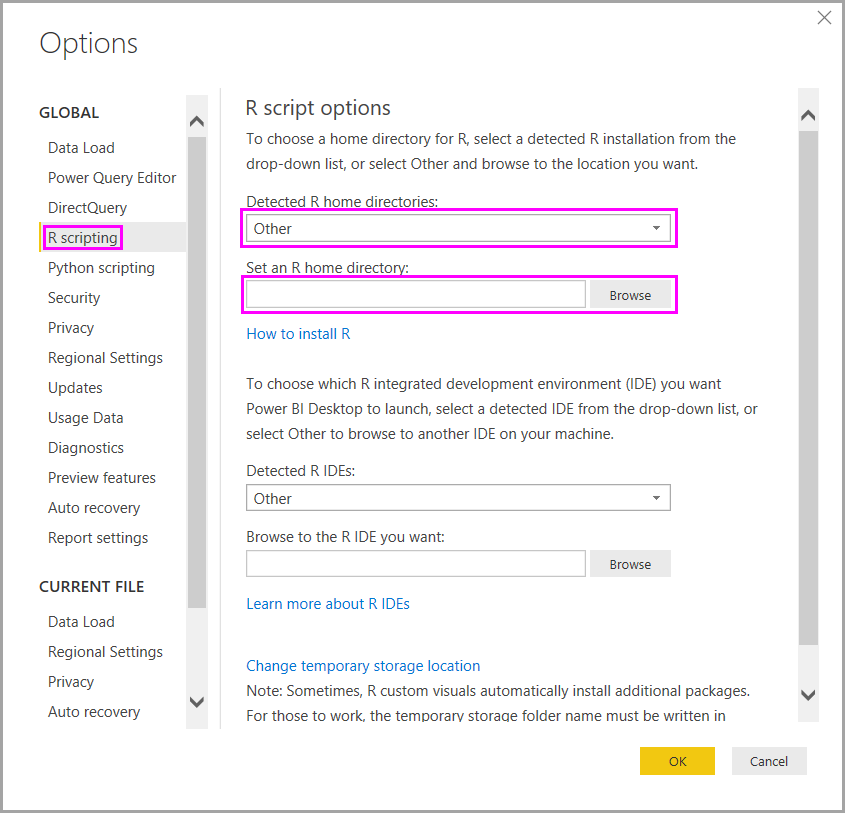Click Browse for the R home directory
The height and width of the screenshot is (813, 845).
[x=630, y=294]
